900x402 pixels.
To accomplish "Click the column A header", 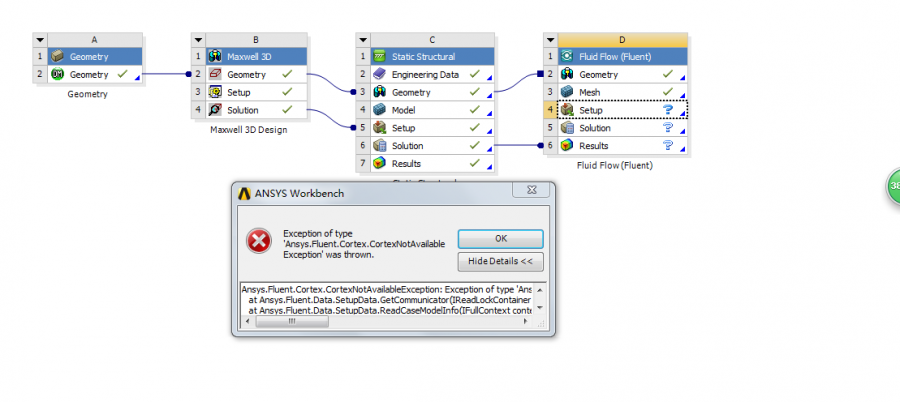I will tap(95, 40).
